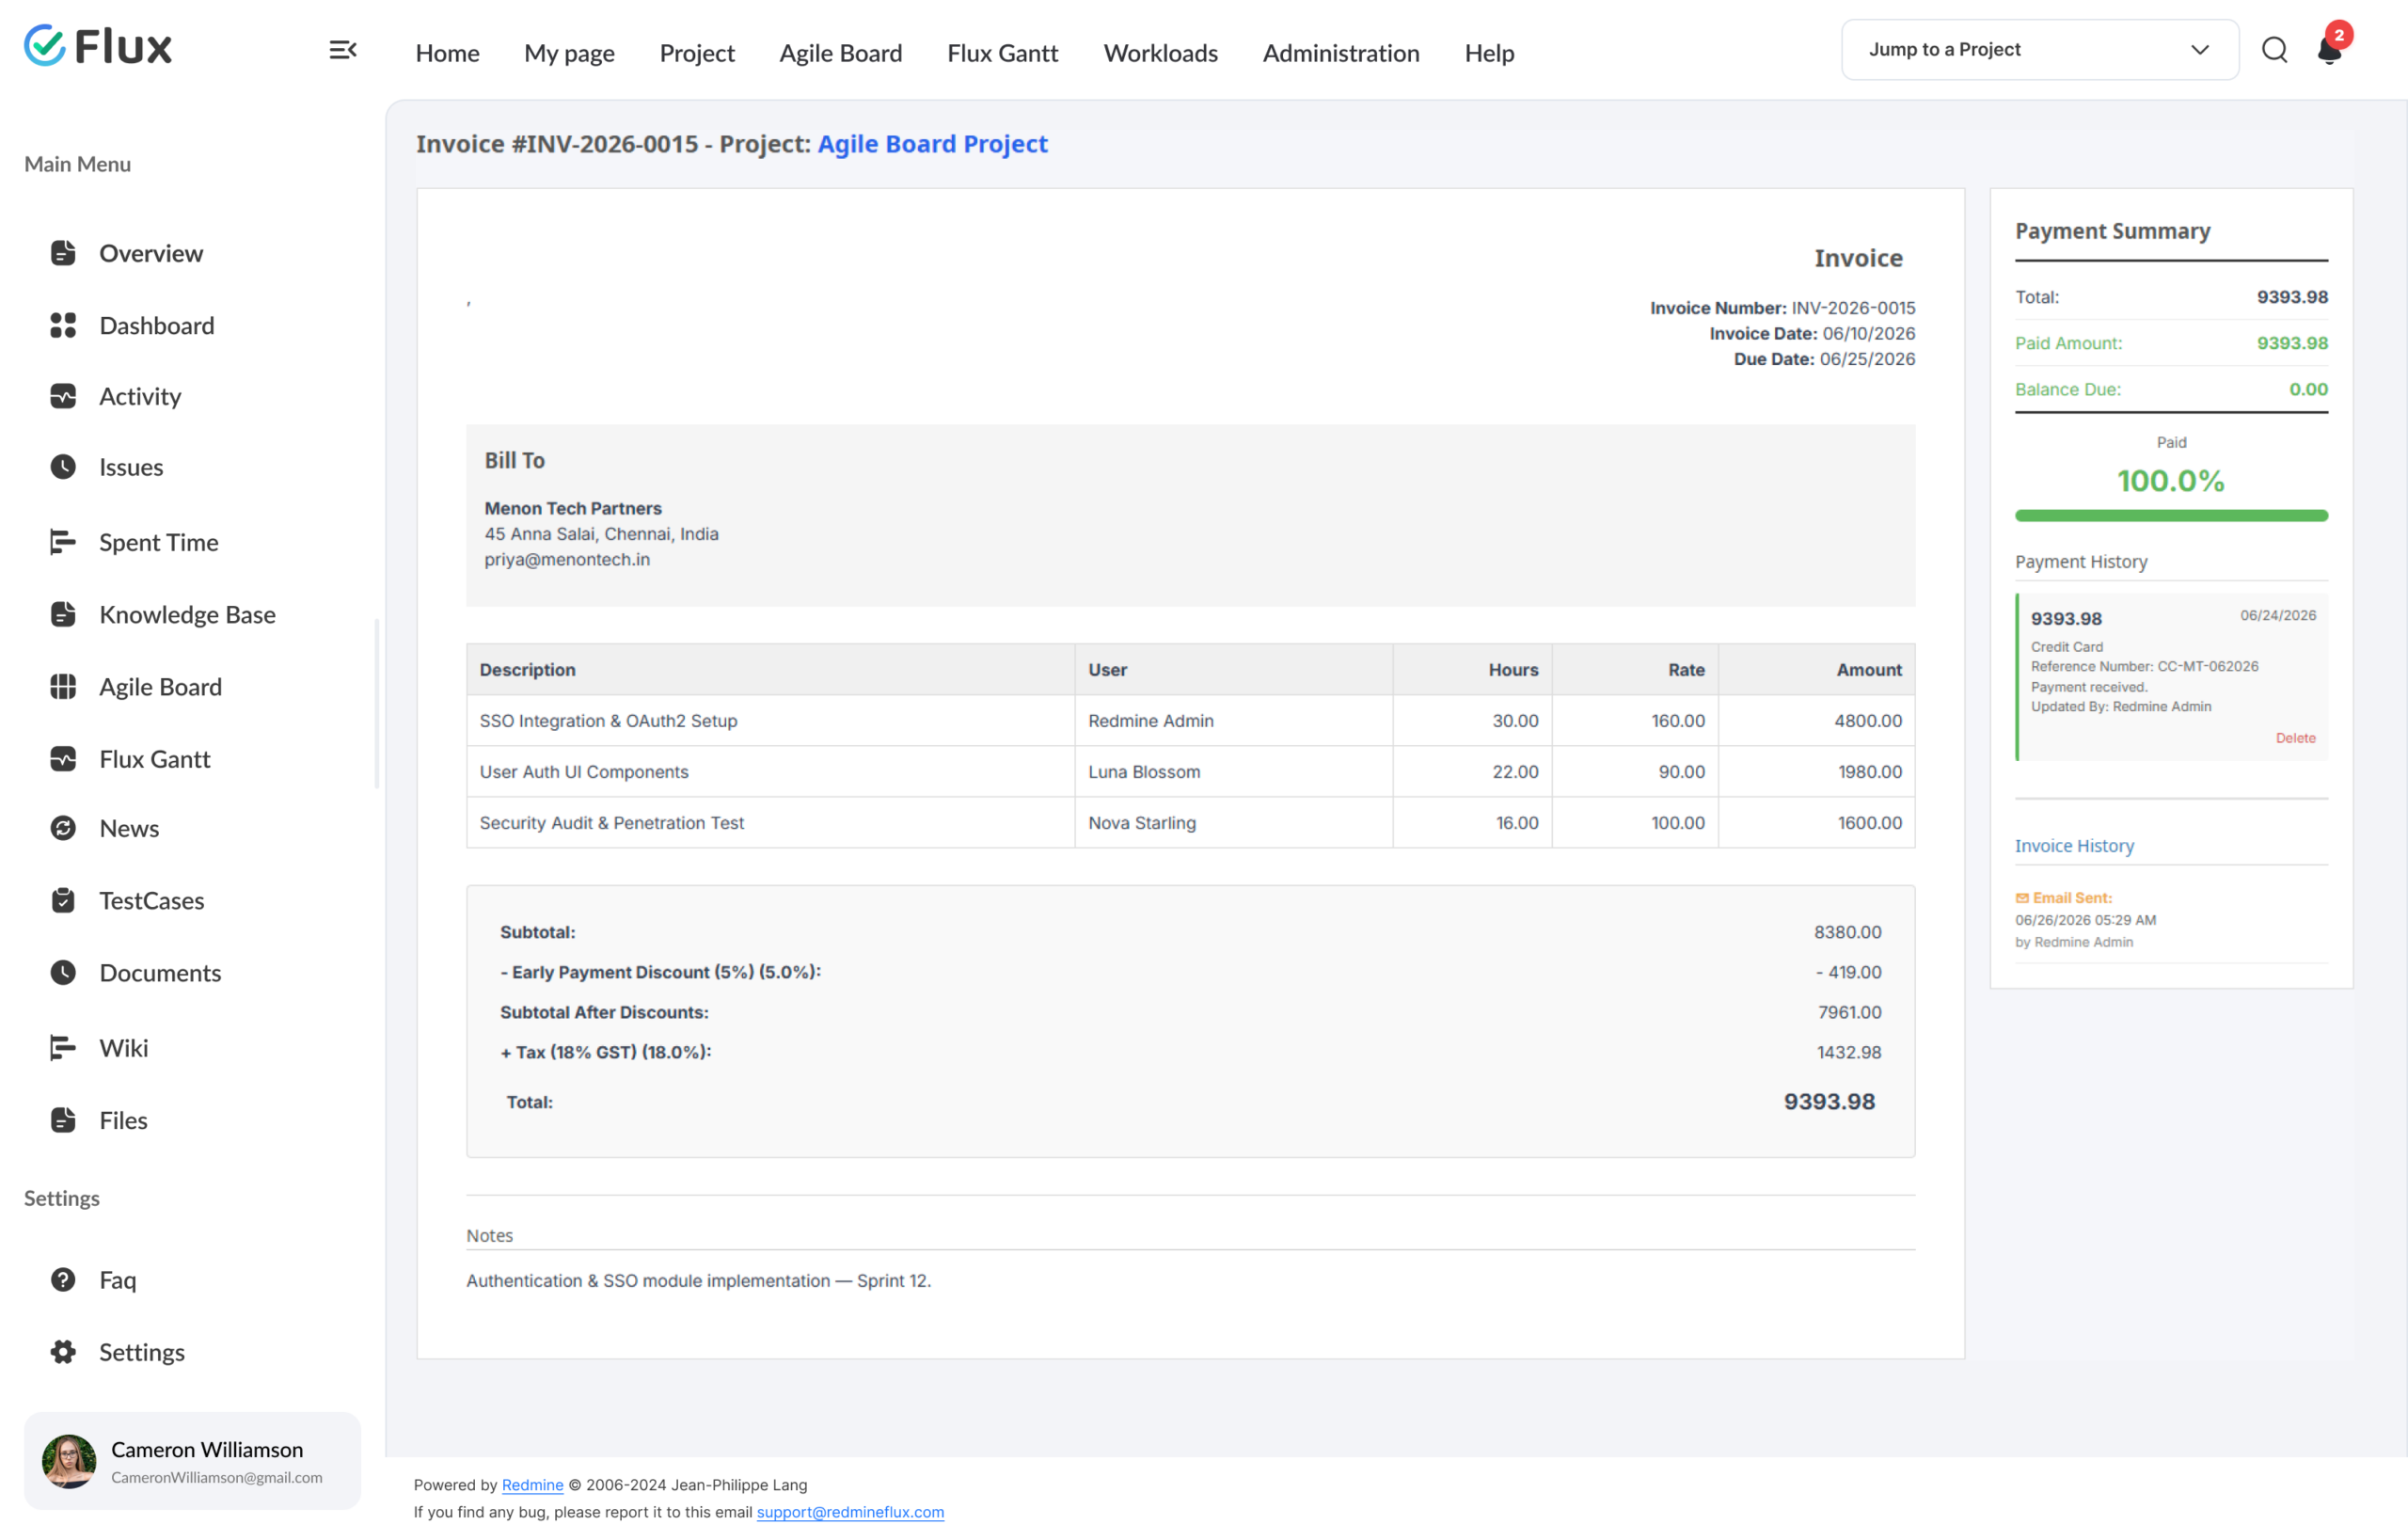
Task: Open the Jump to a Project dropdown
Action: (2039, 50)
